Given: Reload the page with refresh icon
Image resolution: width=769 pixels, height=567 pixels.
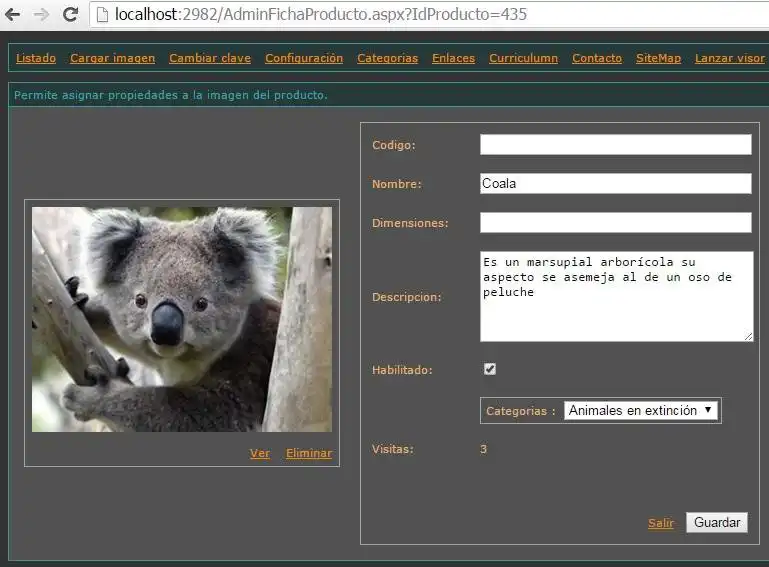Looking at the screenshot, I should (71, 15).
